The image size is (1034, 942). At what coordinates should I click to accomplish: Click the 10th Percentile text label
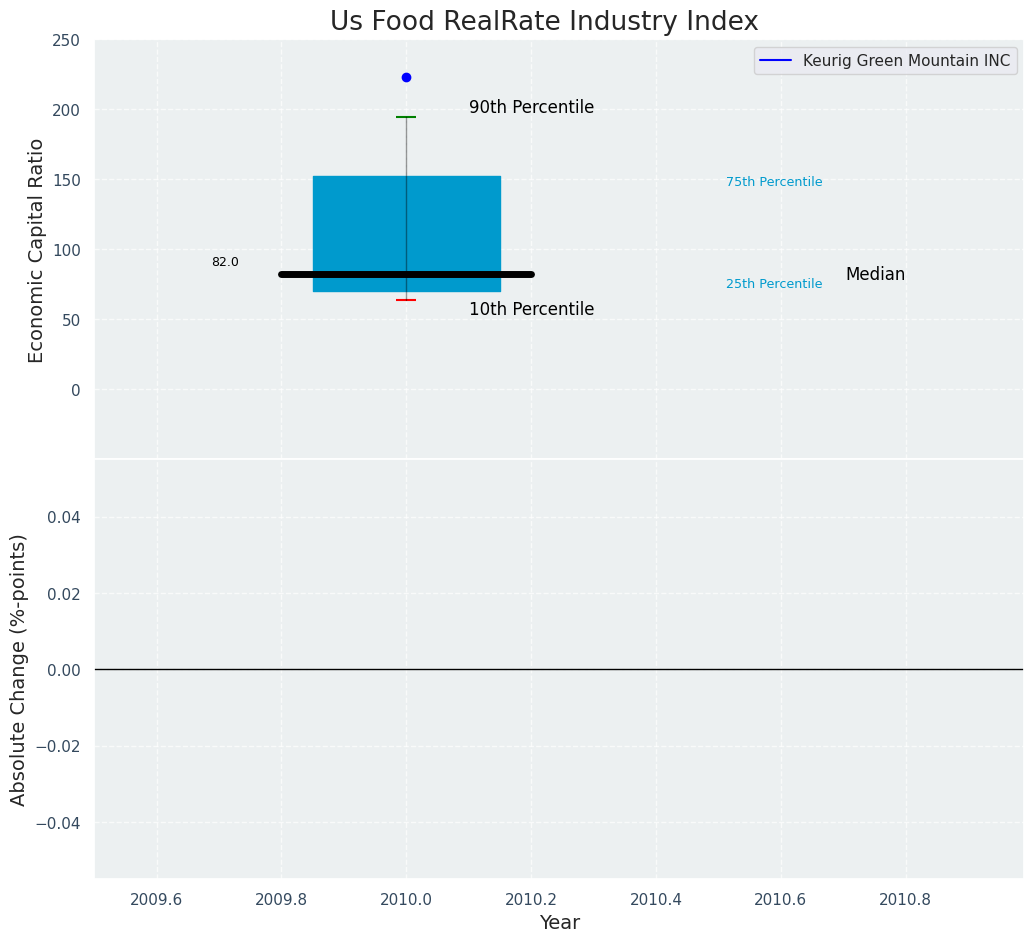[x=531, y=309]
